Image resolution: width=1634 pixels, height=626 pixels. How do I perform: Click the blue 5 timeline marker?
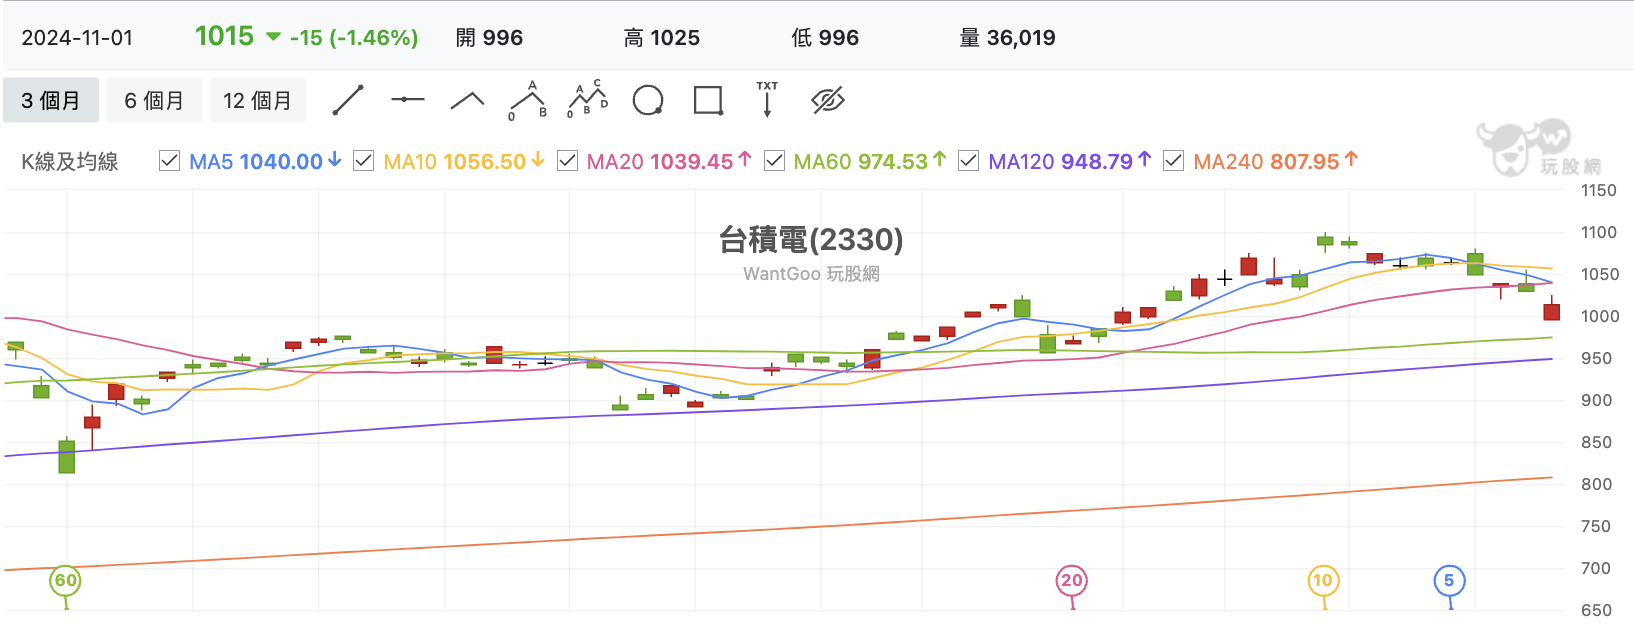(x=1449, y=581)
